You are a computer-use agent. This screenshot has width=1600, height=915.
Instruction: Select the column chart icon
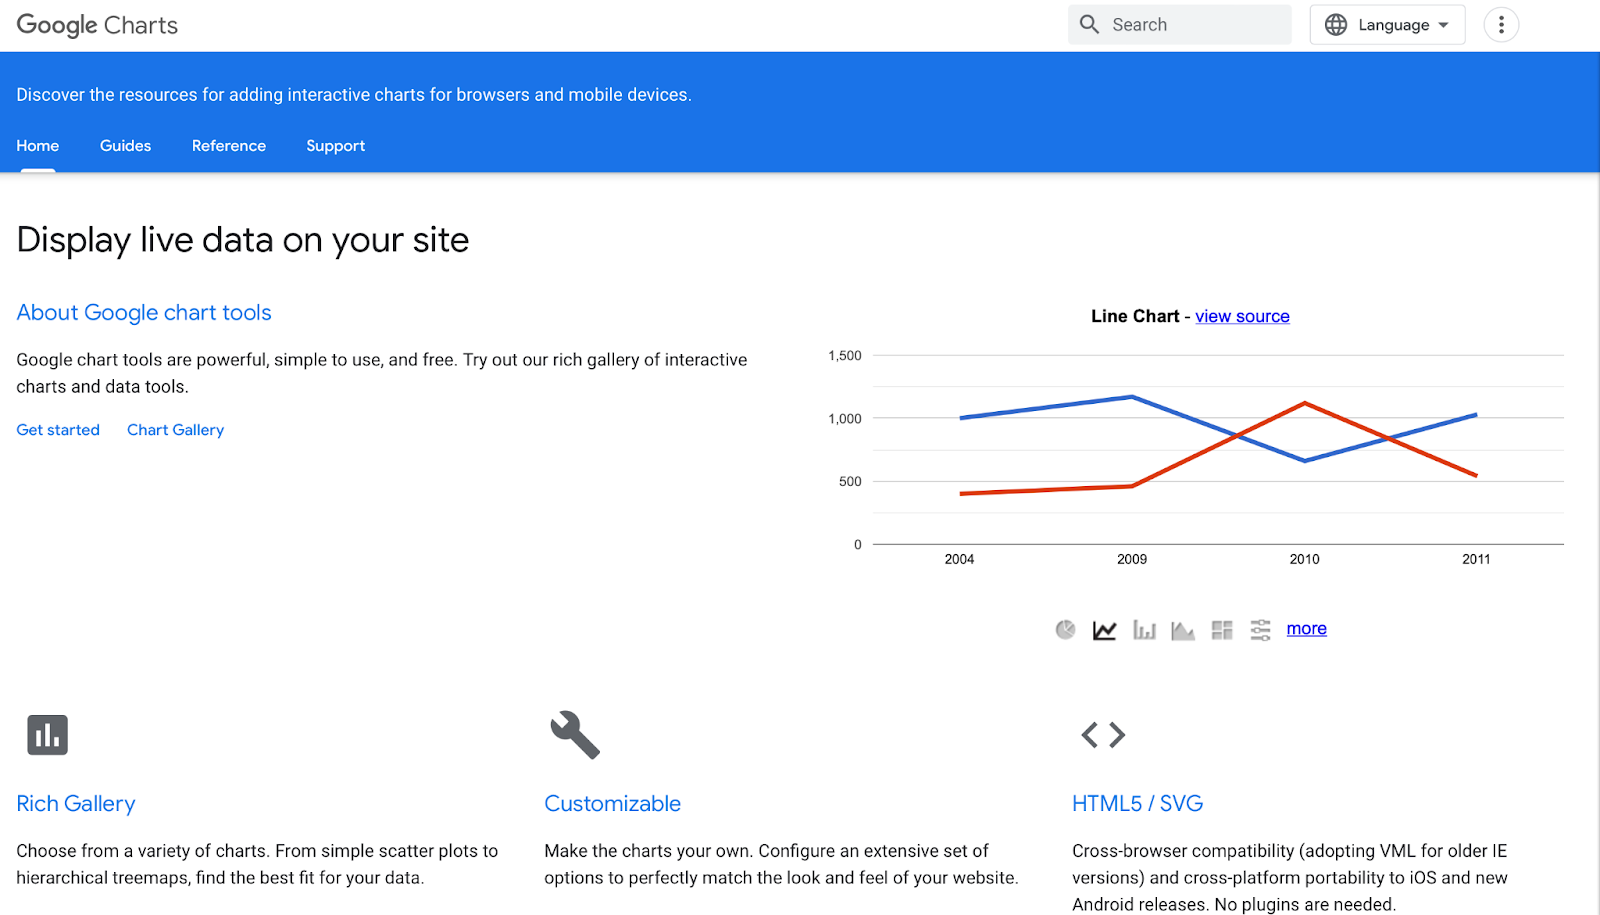pos(1144,630)
